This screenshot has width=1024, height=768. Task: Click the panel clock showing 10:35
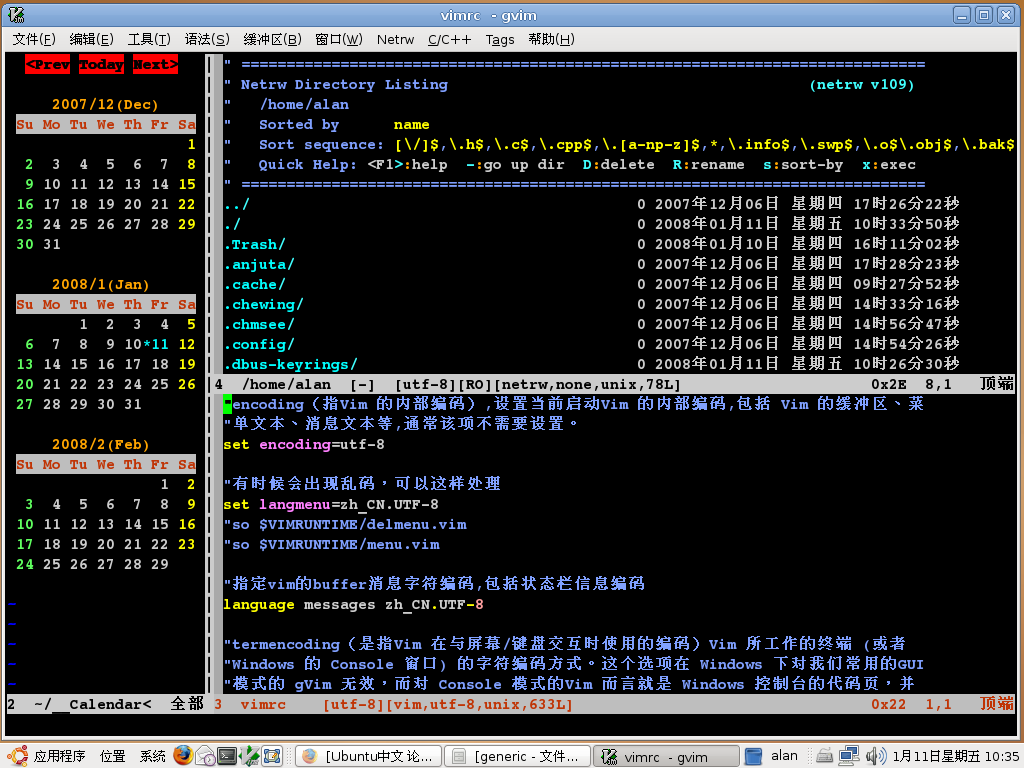pos(955,756)
